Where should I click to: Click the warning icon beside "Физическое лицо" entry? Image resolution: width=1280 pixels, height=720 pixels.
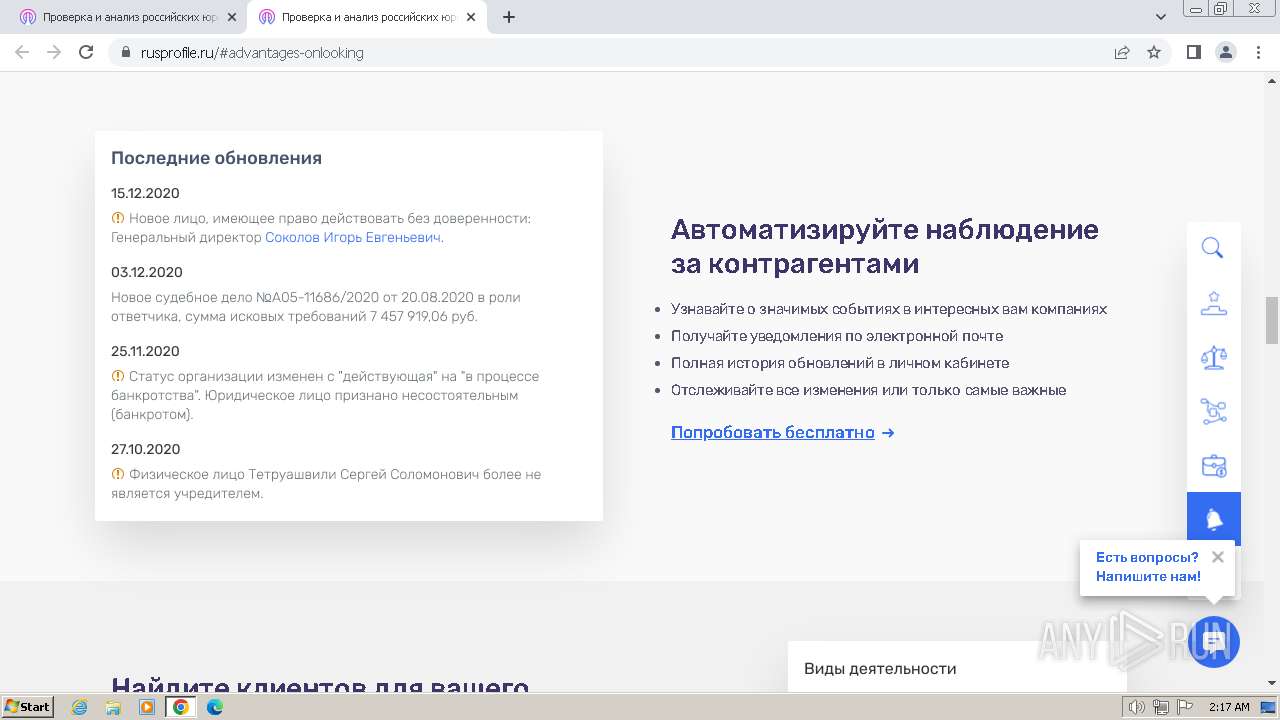coord(117,474)
